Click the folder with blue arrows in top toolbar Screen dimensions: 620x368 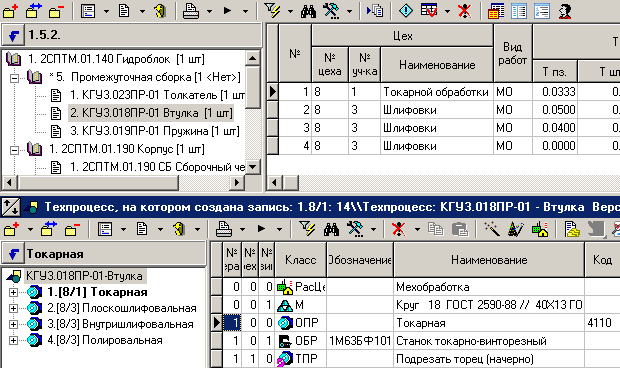pos(34,11)
